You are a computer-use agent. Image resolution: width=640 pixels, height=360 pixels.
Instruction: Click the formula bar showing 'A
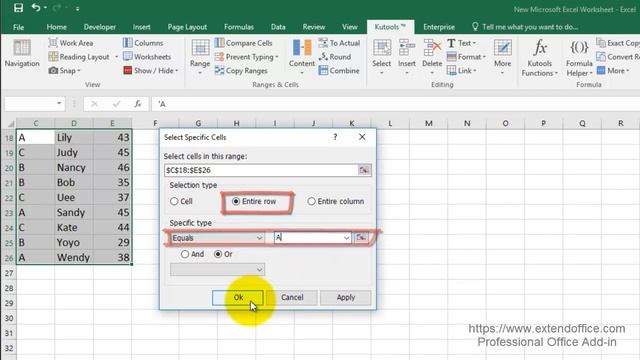(395, 104)
